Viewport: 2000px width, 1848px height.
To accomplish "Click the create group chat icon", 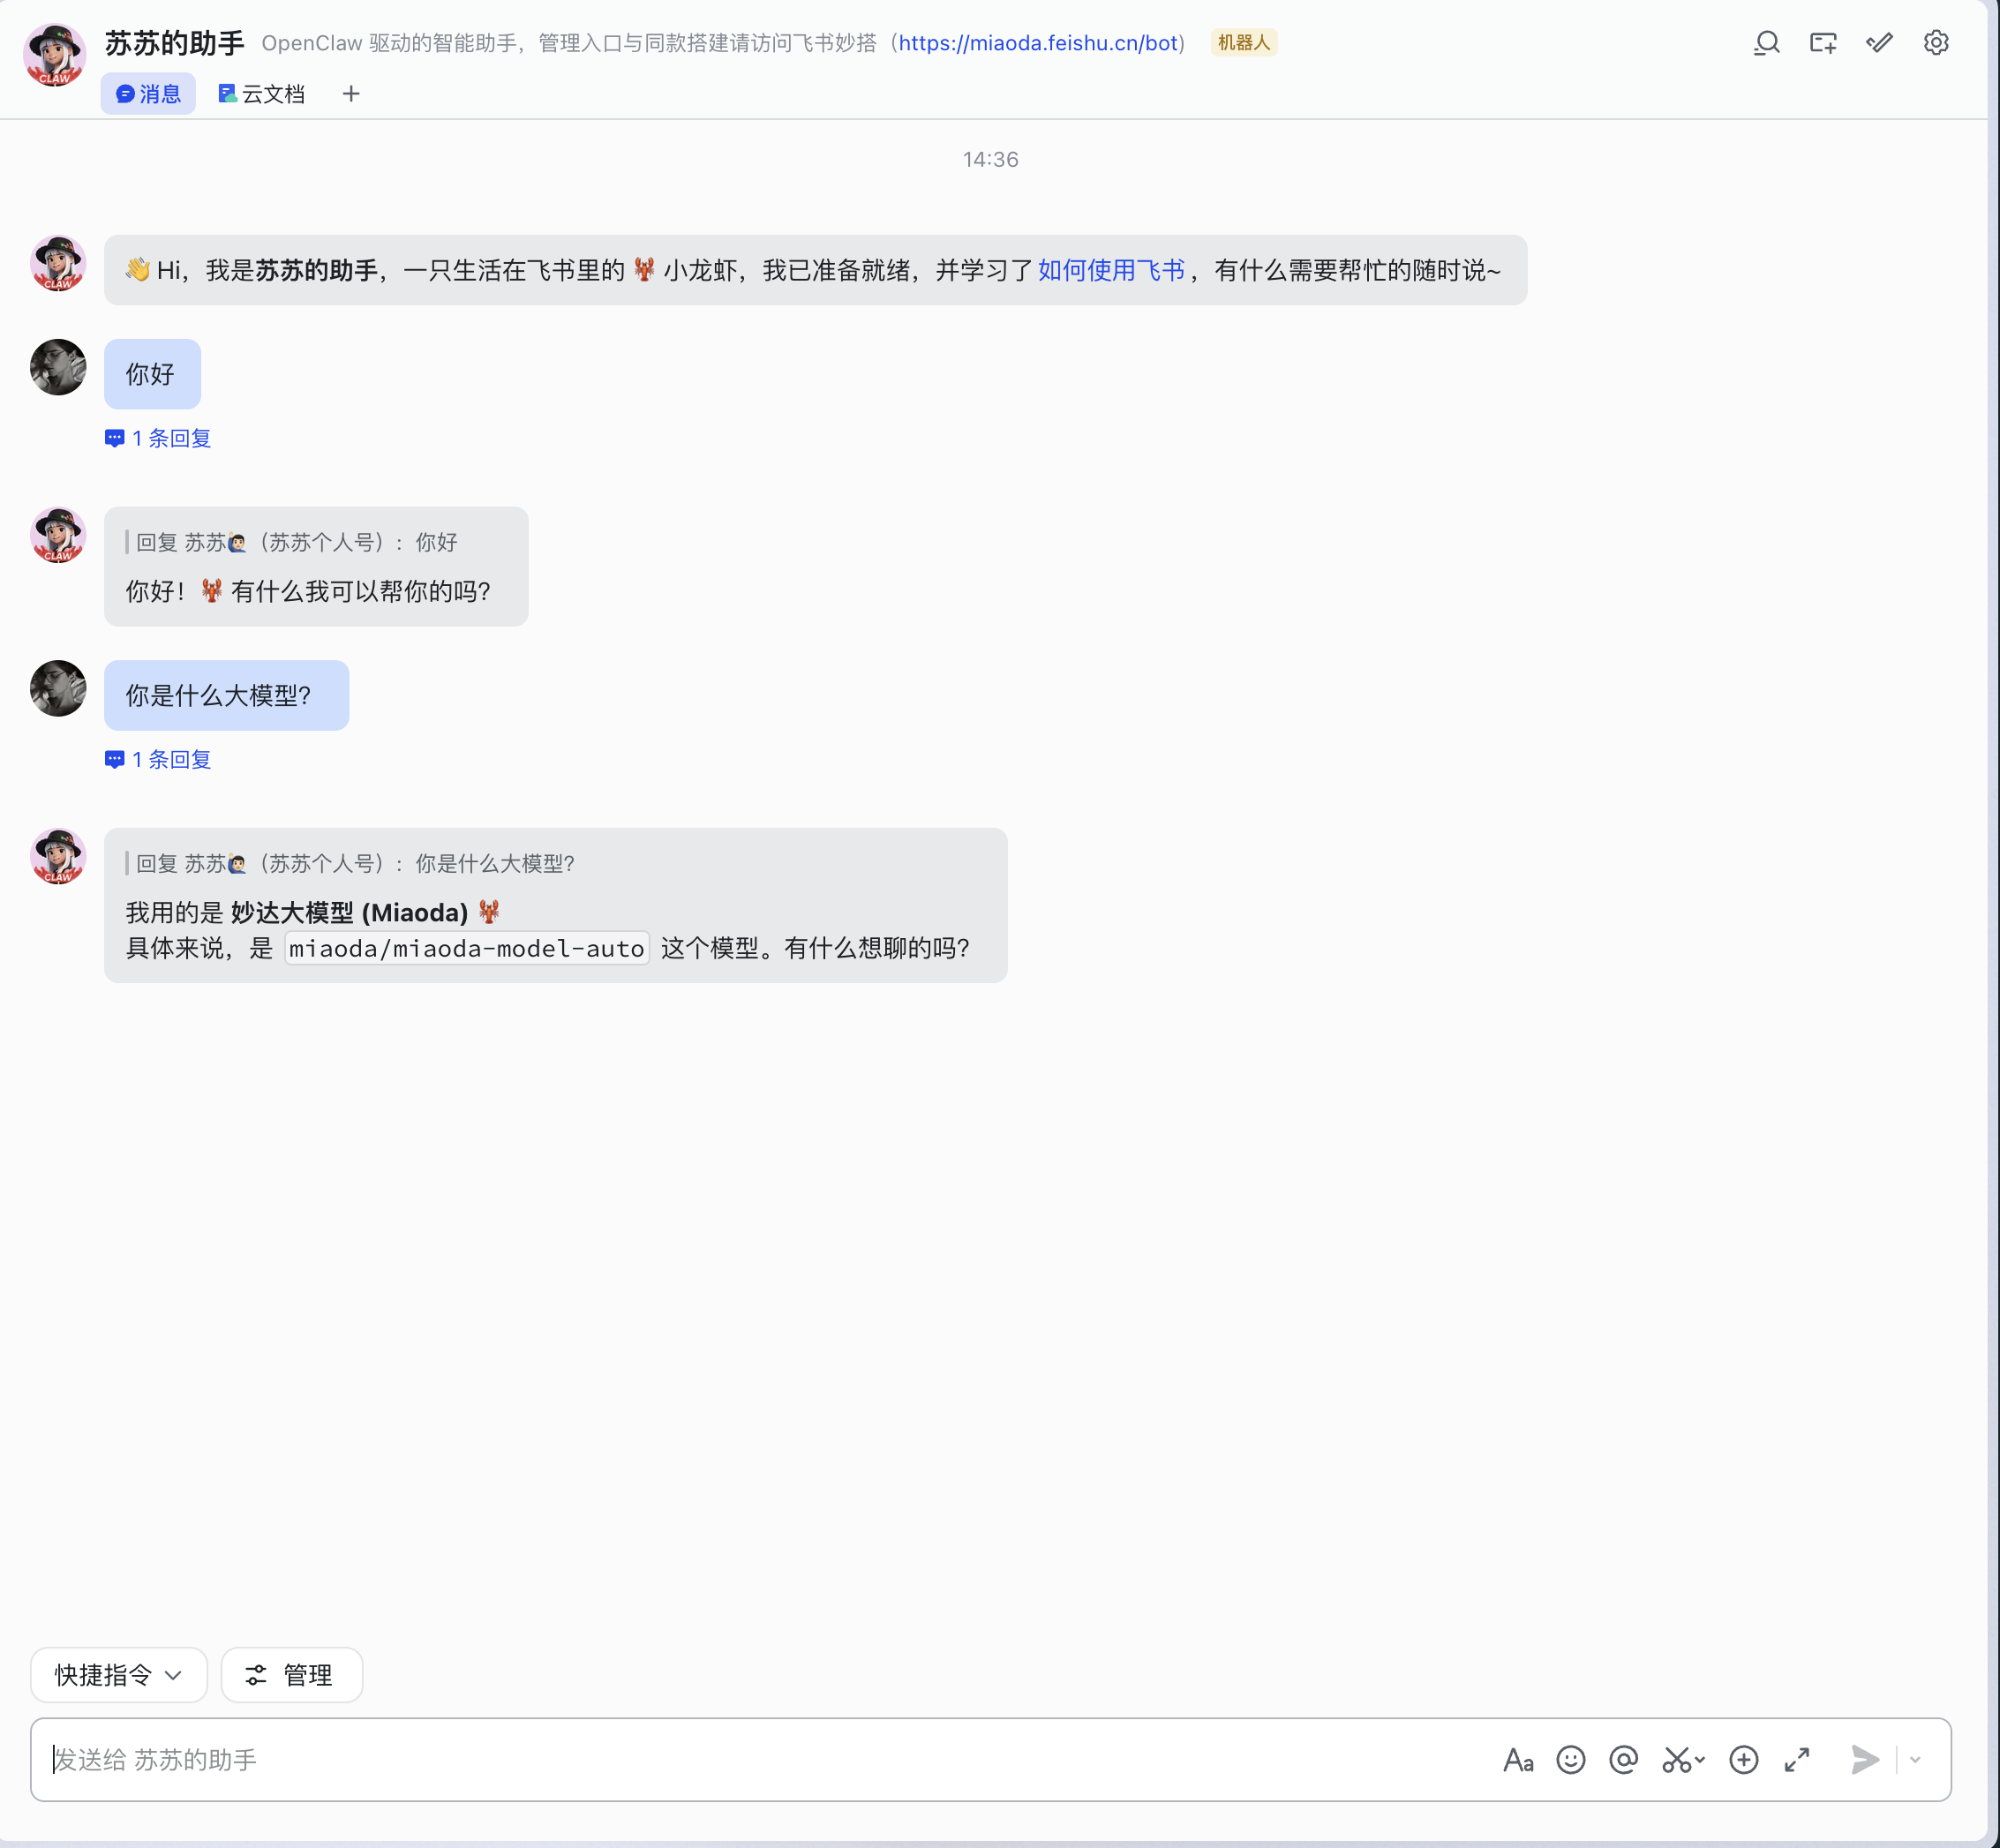I will [1823, 43].
